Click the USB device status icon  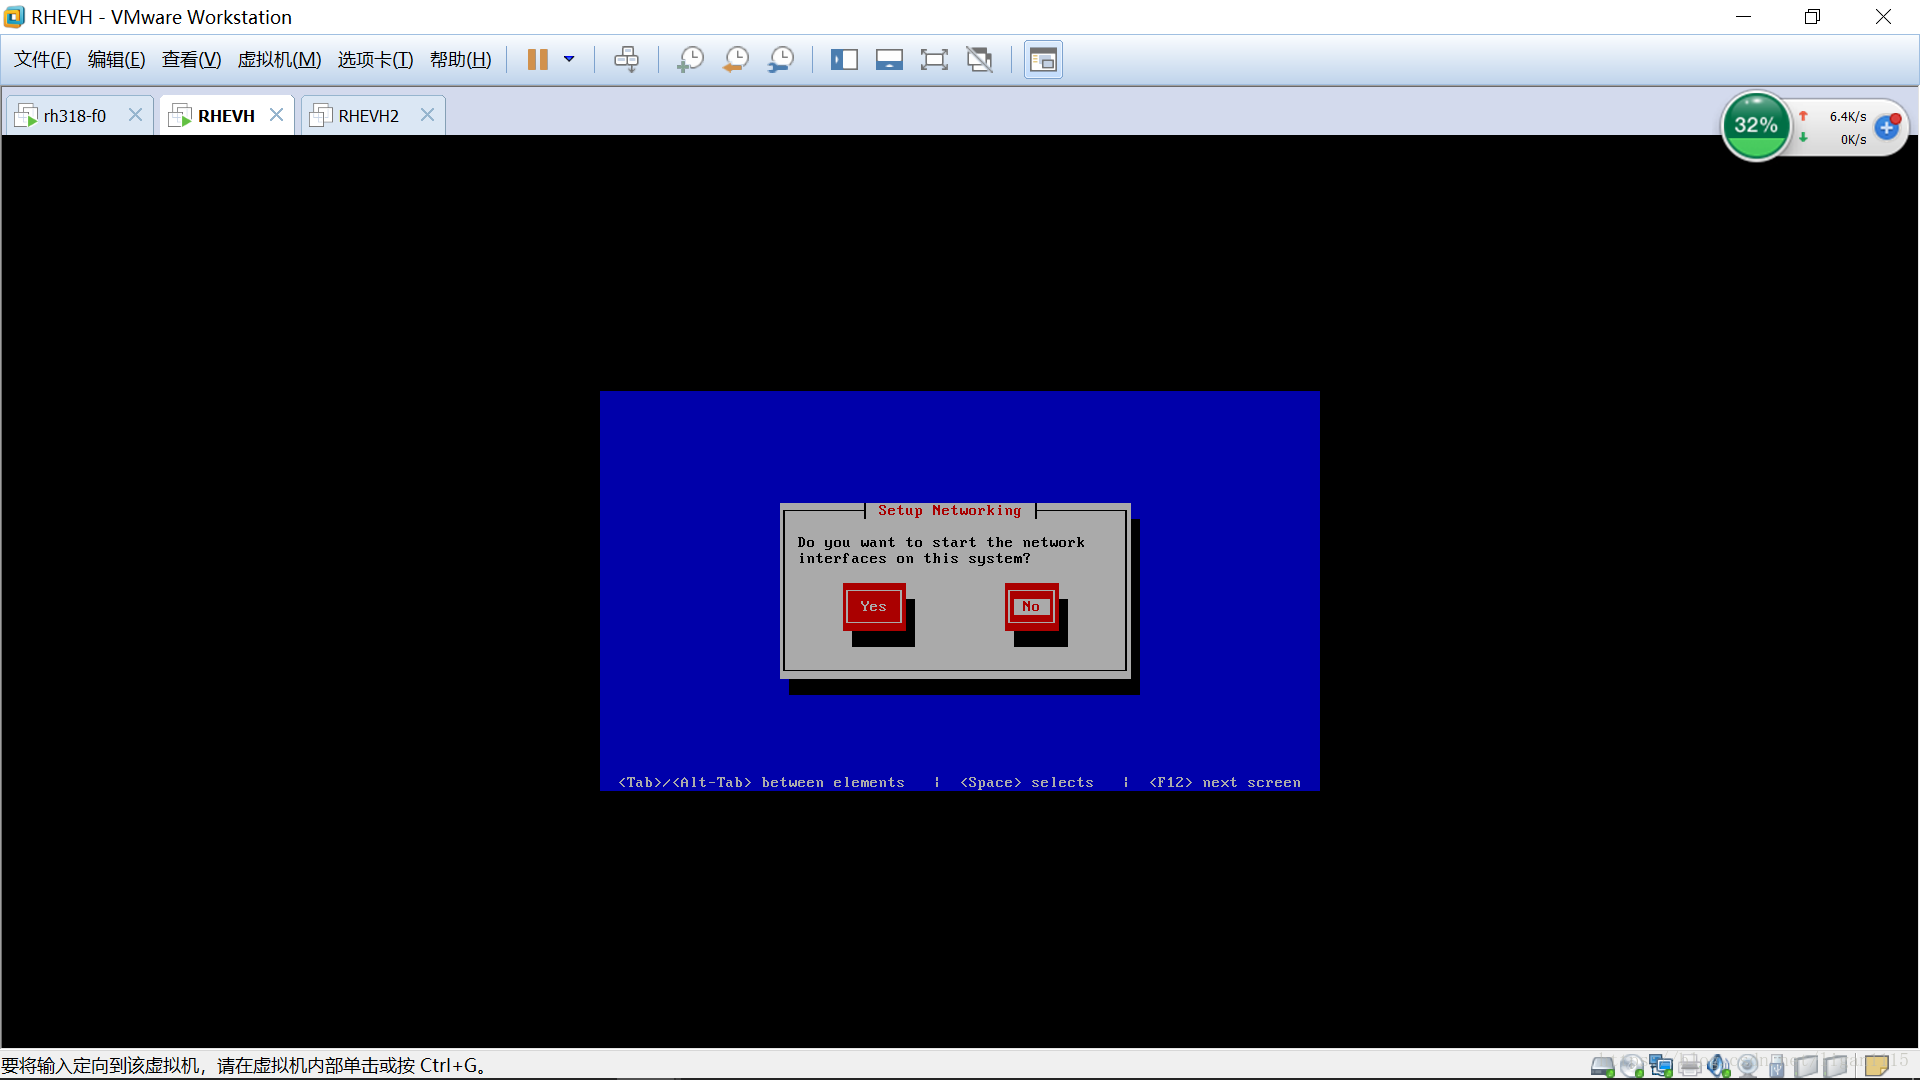(x=1776, y=1066)
